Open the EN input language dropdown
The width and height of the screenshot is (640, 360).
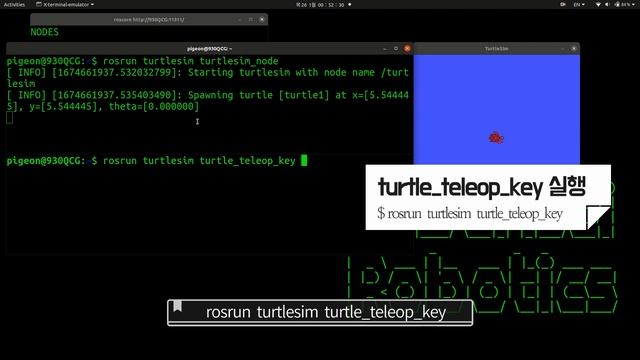[x=579, y=4]
